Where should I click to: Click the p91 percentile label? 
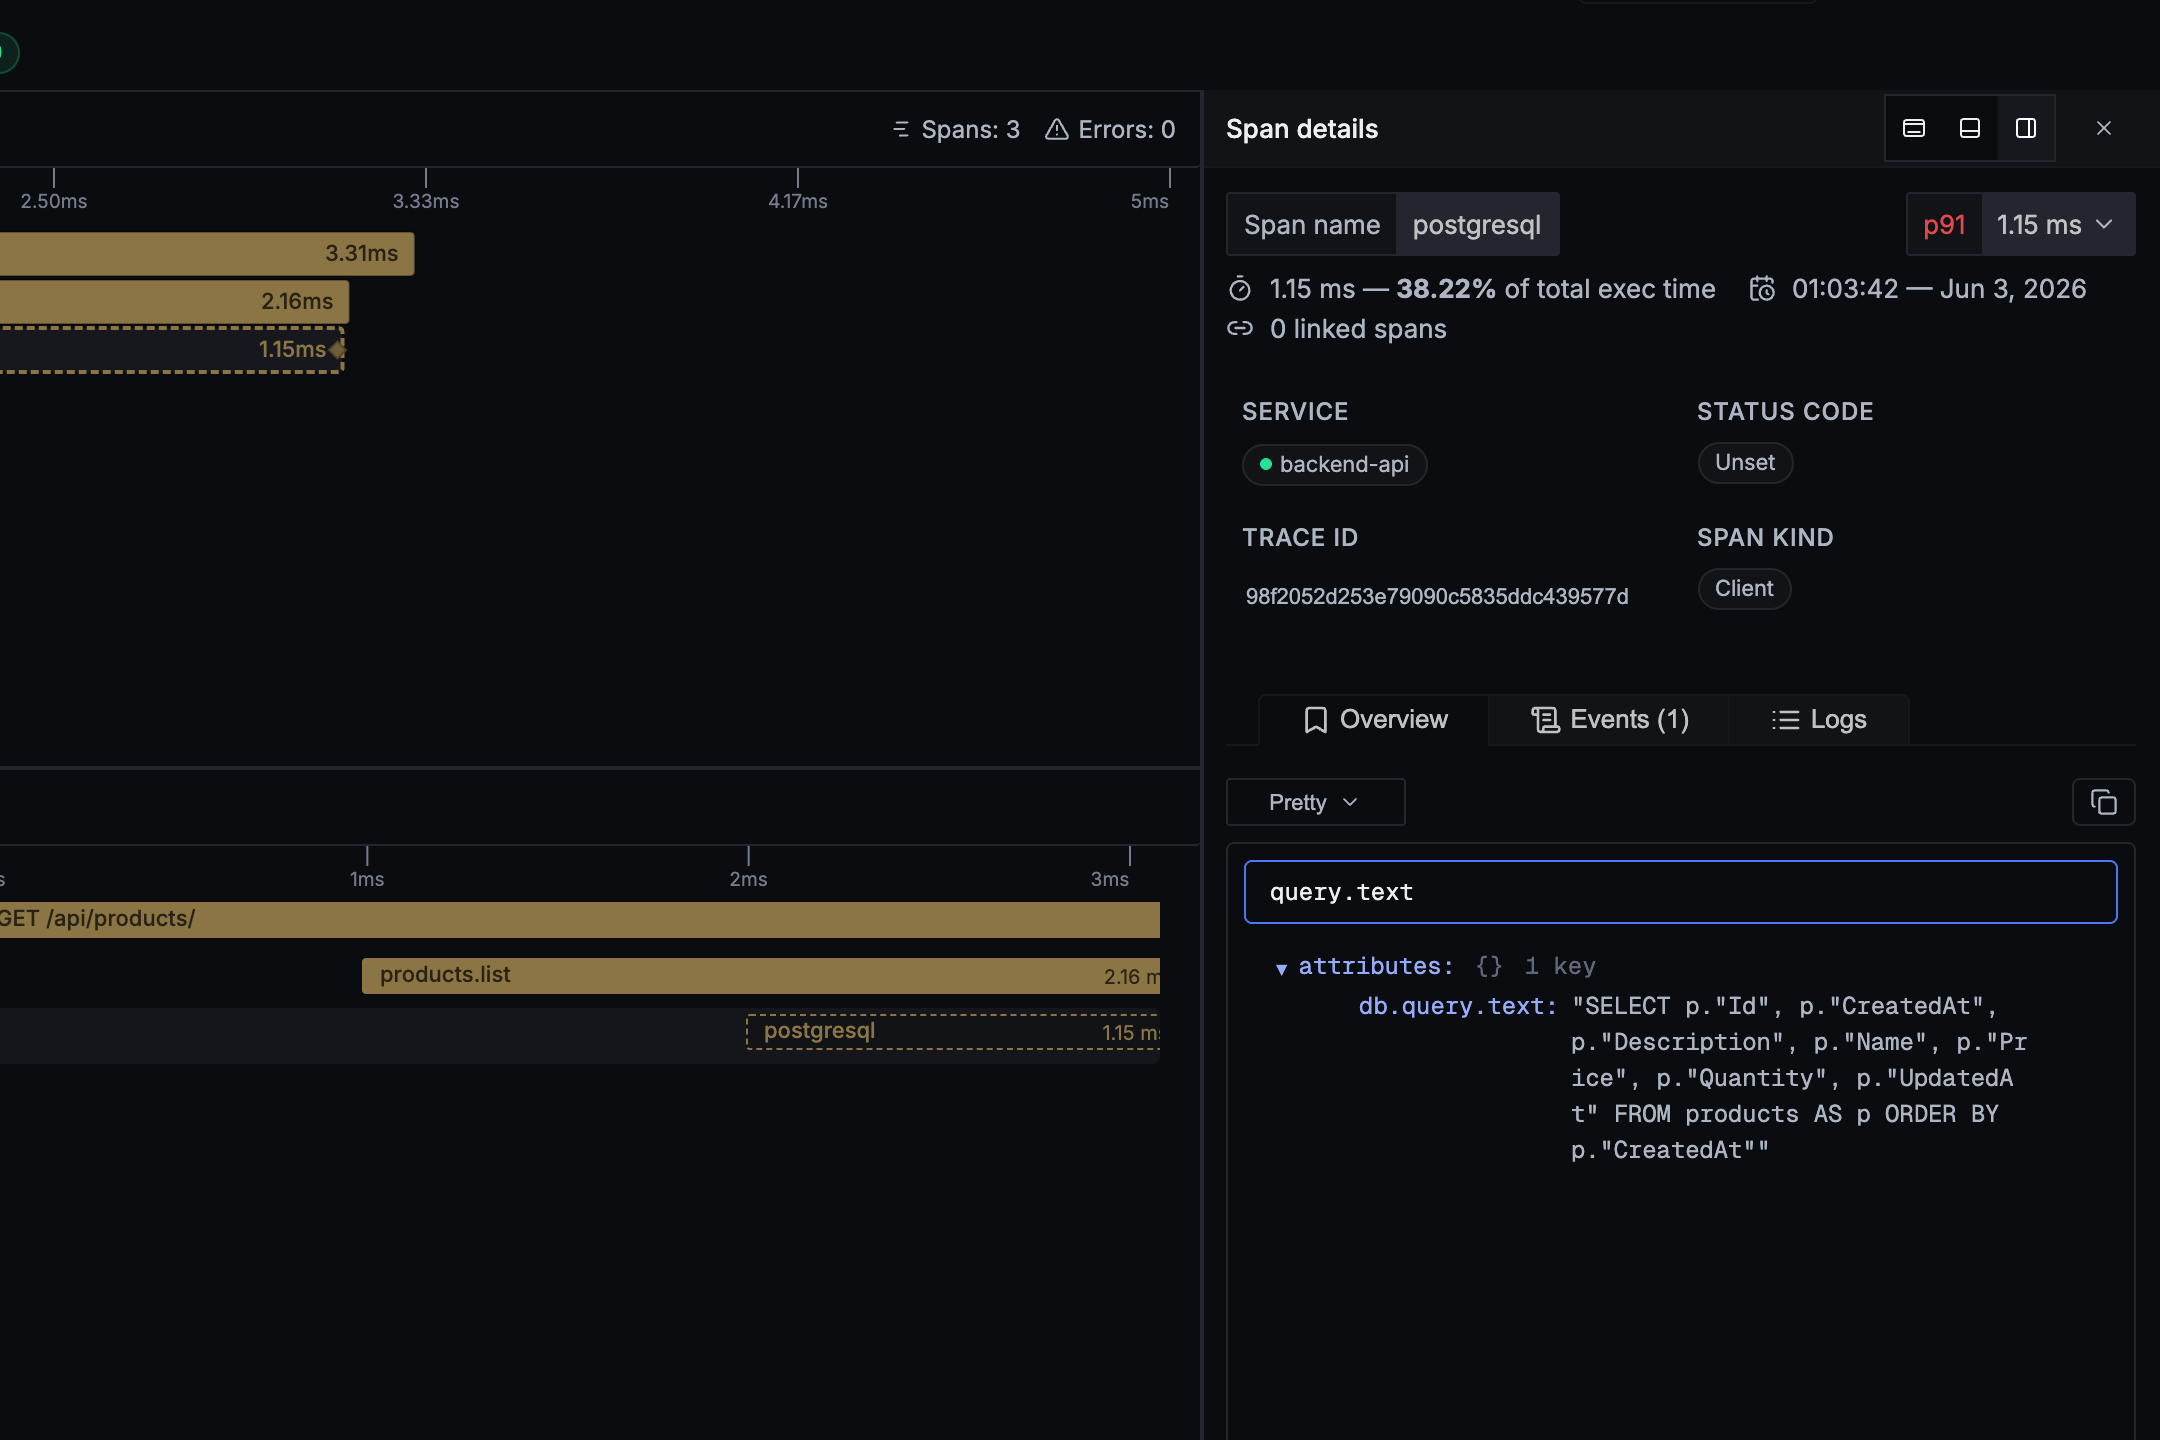pyautogui.click(x=1944, y=224)
